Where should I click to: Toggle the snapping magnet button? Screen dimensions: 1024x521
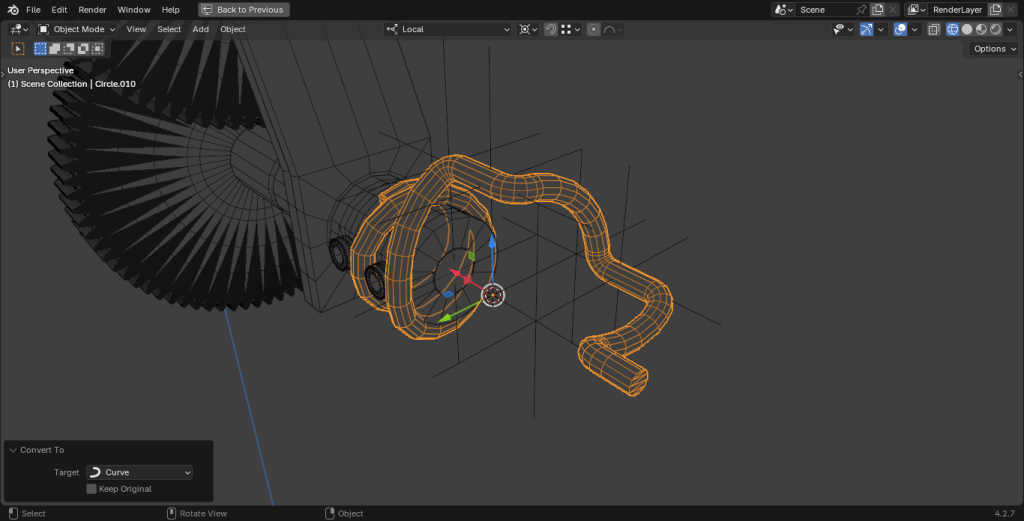click(x=551, y=29)
